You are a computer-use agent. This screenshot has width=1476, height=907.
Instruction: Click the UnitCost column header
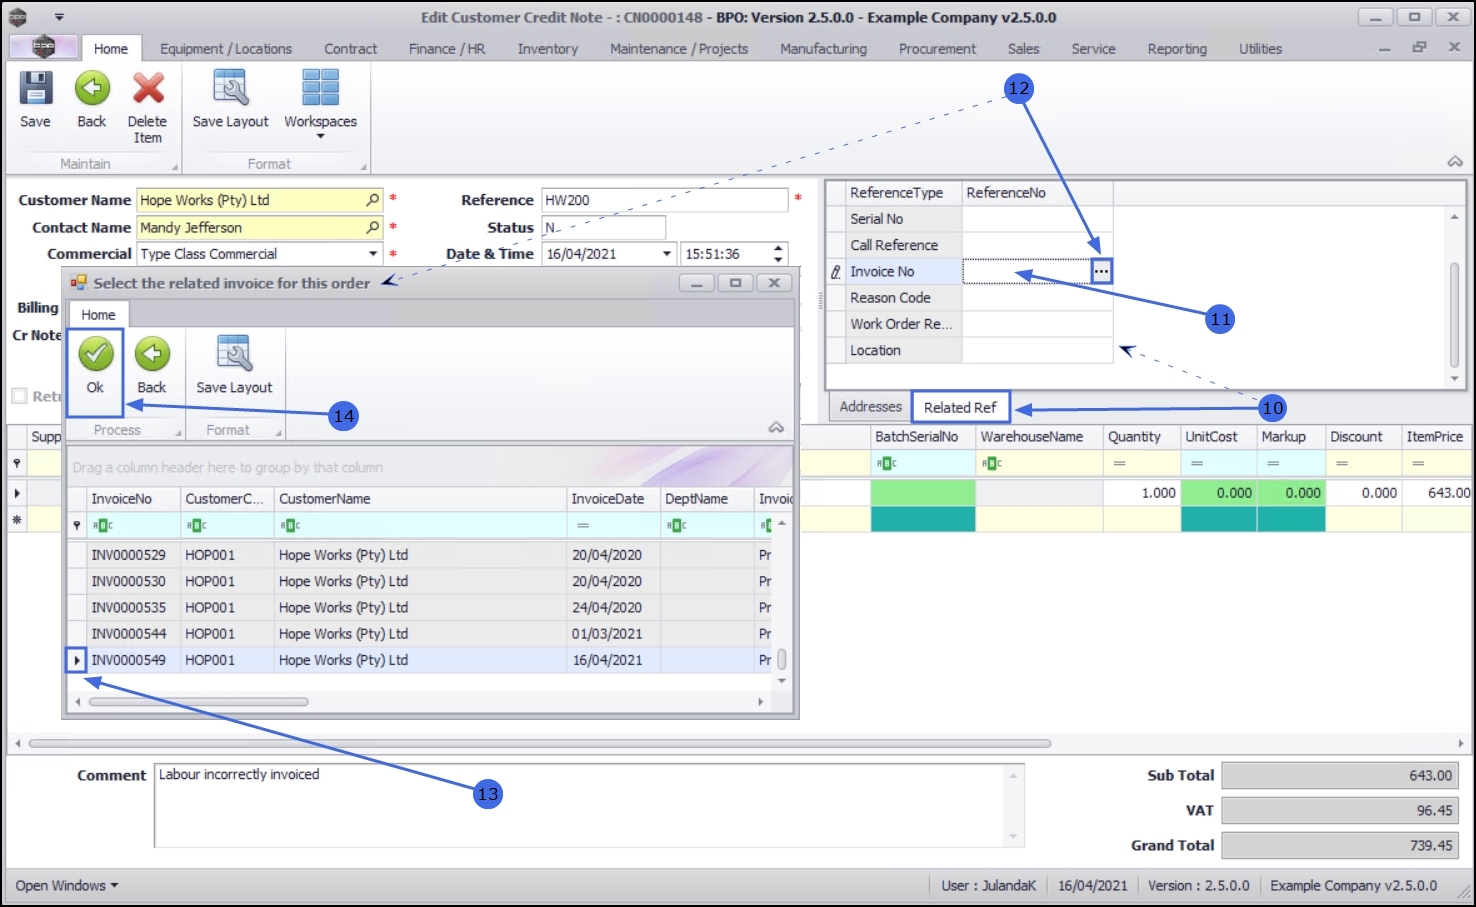[x=1218, y=437]
